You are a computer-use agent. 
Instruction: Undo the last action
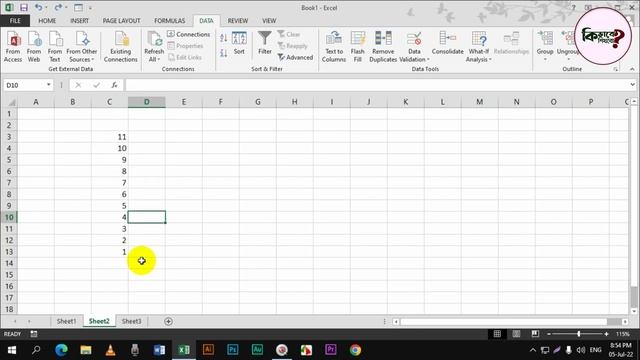click(x=38, y=8)
